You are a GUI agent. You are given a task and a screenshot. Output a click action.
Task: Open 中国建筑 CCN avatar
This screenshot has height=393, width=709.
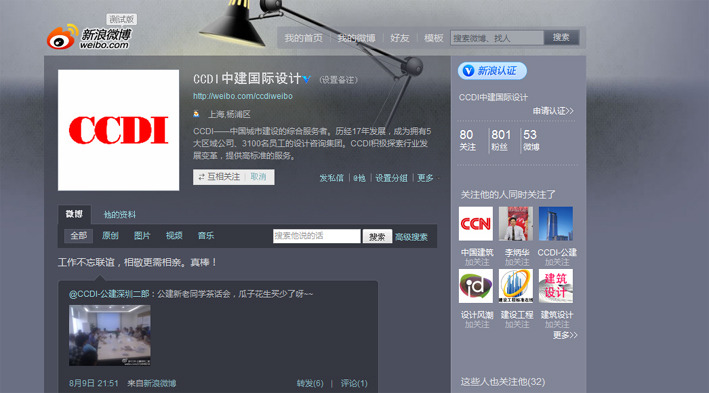476,223
